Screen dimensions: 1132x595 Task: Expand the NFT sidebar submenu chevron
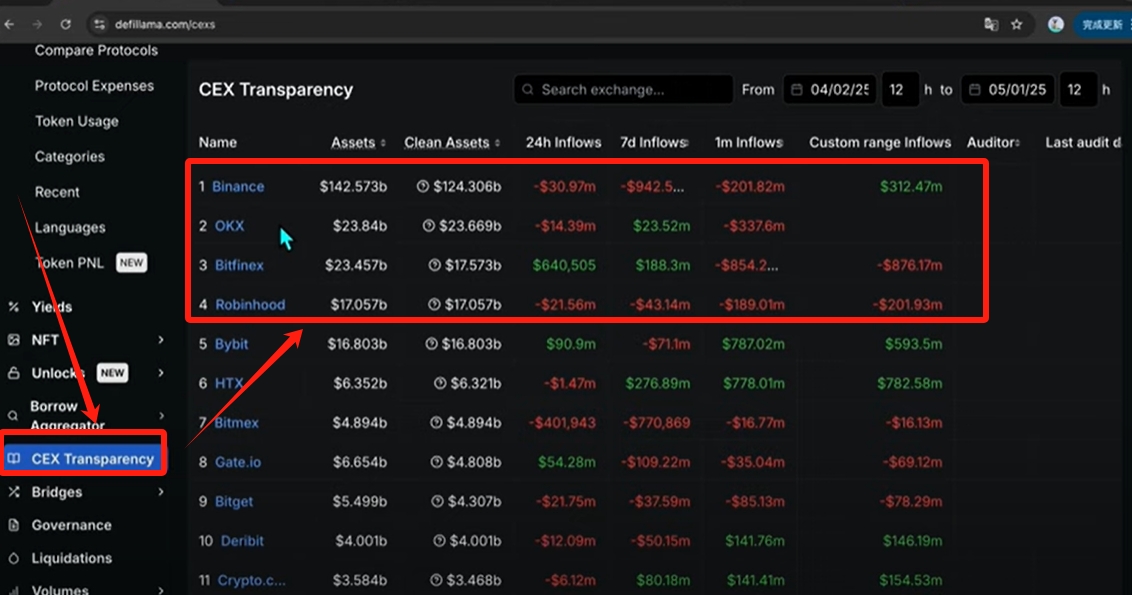161,340
